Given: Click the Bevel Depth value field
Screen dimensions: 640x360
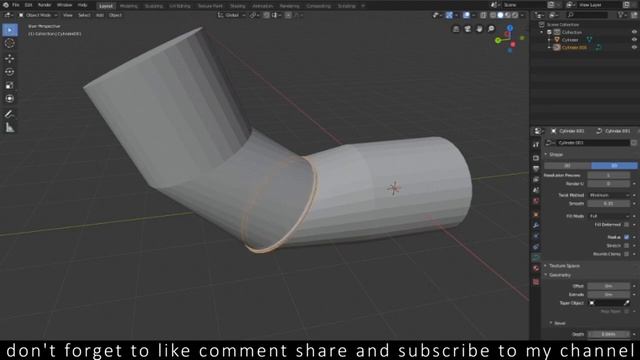Looking at the screenshot, I should [x=609, y=334].
